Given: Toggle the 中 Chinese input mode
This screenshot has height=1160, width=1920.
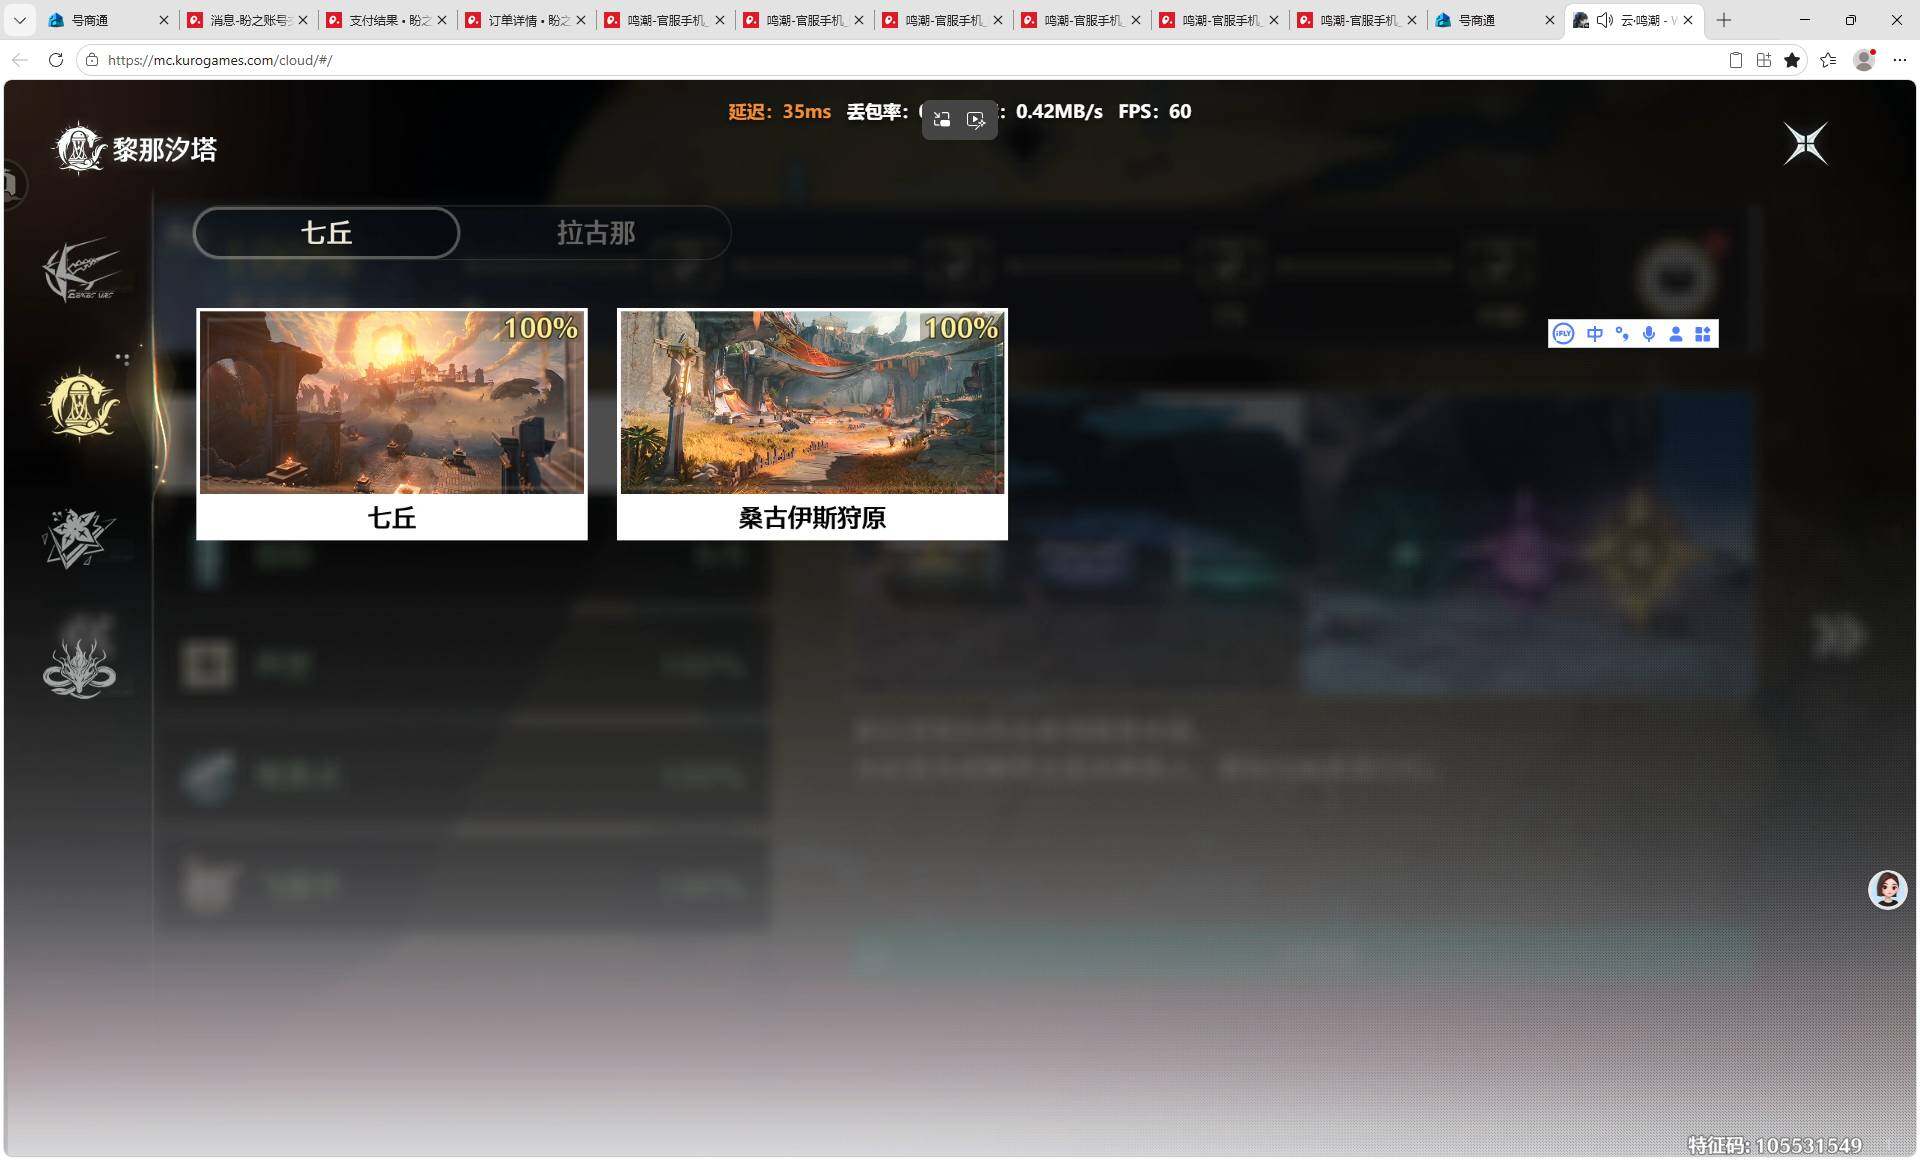Looking at the screenshot, I should (x=1595, y=334).
